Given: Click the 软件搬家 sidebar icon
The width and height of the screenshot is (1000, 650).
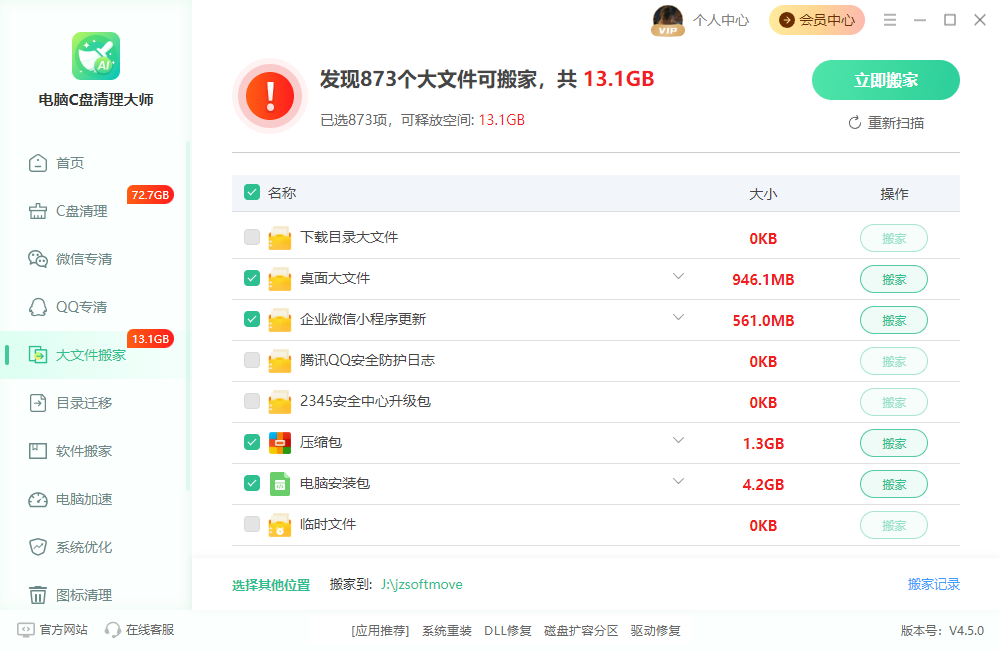Looking at the screenshot, I should 38,451.
